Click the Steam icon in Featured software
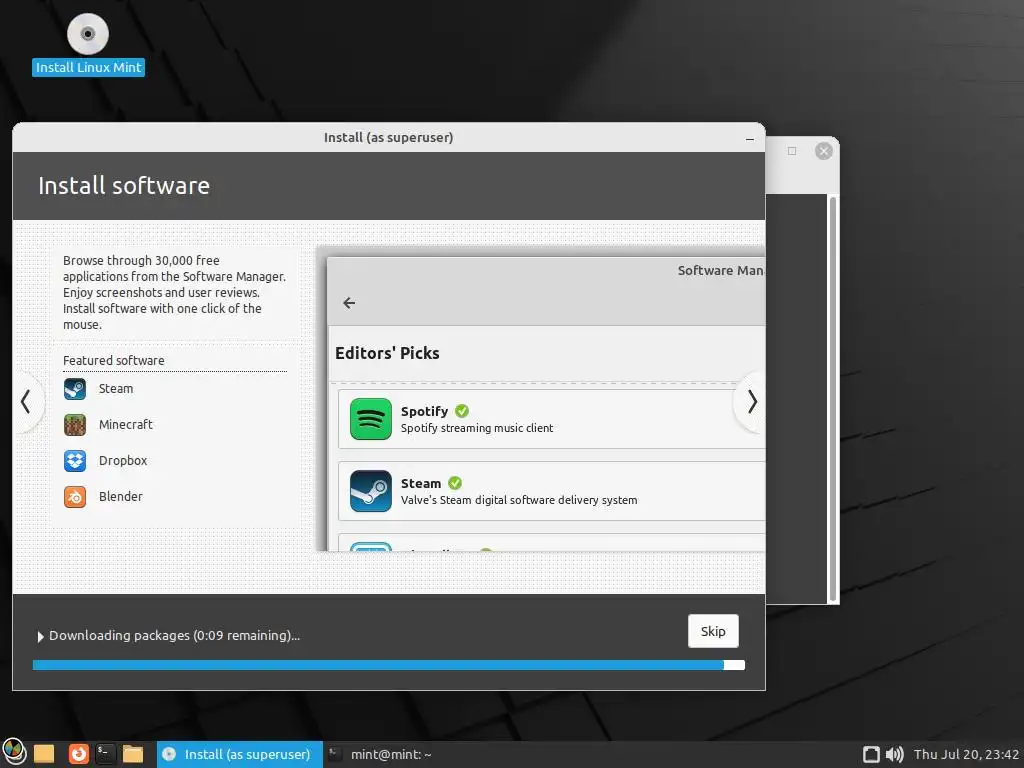1024x768 pixels. [75, 389]
